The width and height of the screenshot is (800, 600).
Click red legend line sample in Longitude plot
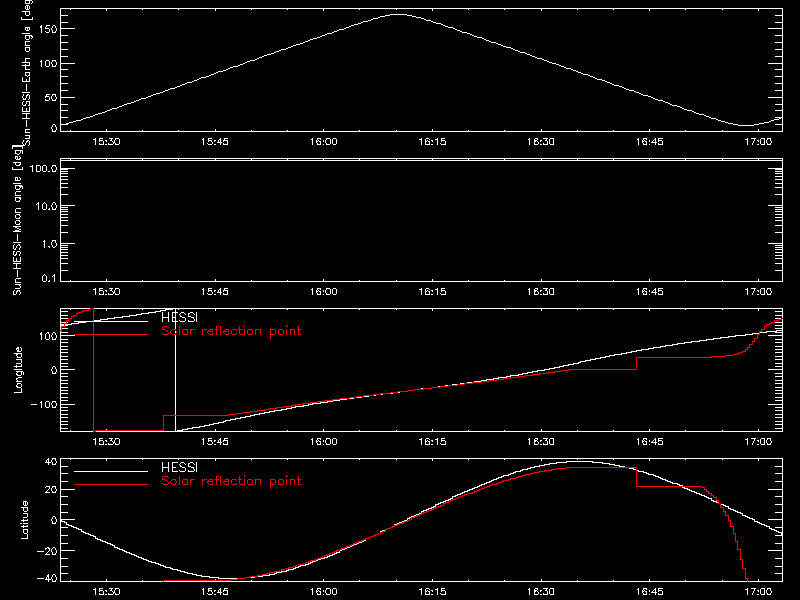[111, 335]
